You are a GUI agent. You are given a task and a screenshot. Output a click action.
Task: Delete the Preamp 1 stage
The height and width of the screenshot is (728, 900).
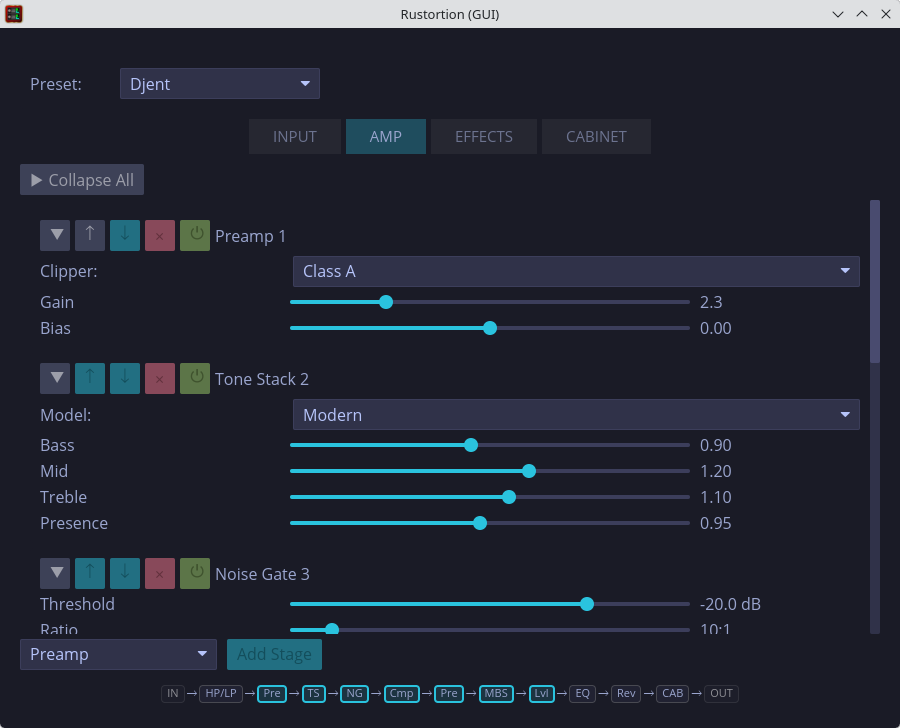pos(160,235)
